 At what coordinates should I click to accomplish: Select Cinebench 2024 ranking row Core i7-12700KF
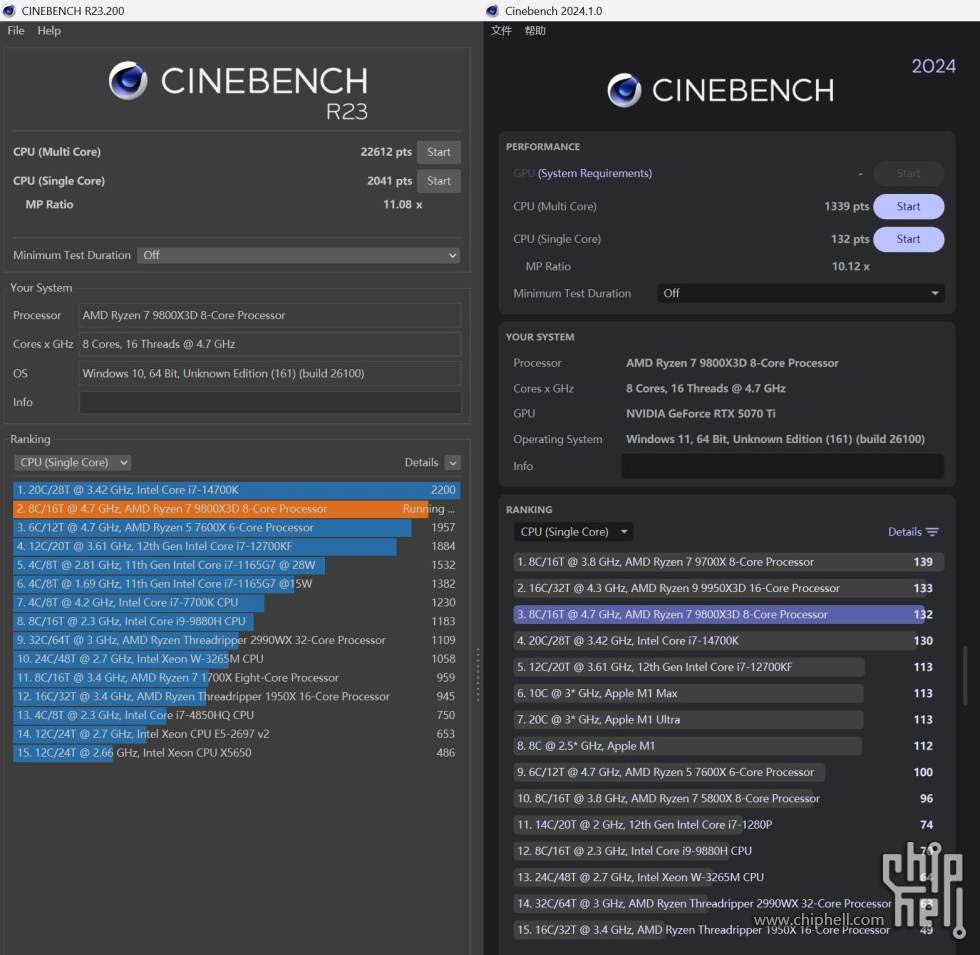pos(728,667)
